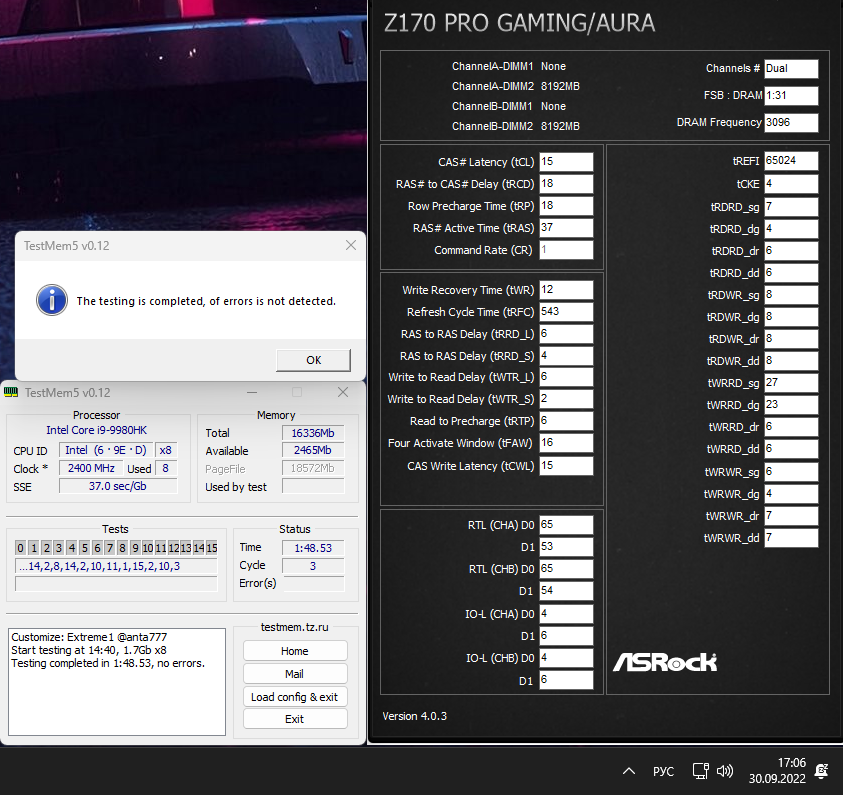Viewport: 843px width, 795px height.
Task: Click the ASRock logo
Action: pos(665,662)
